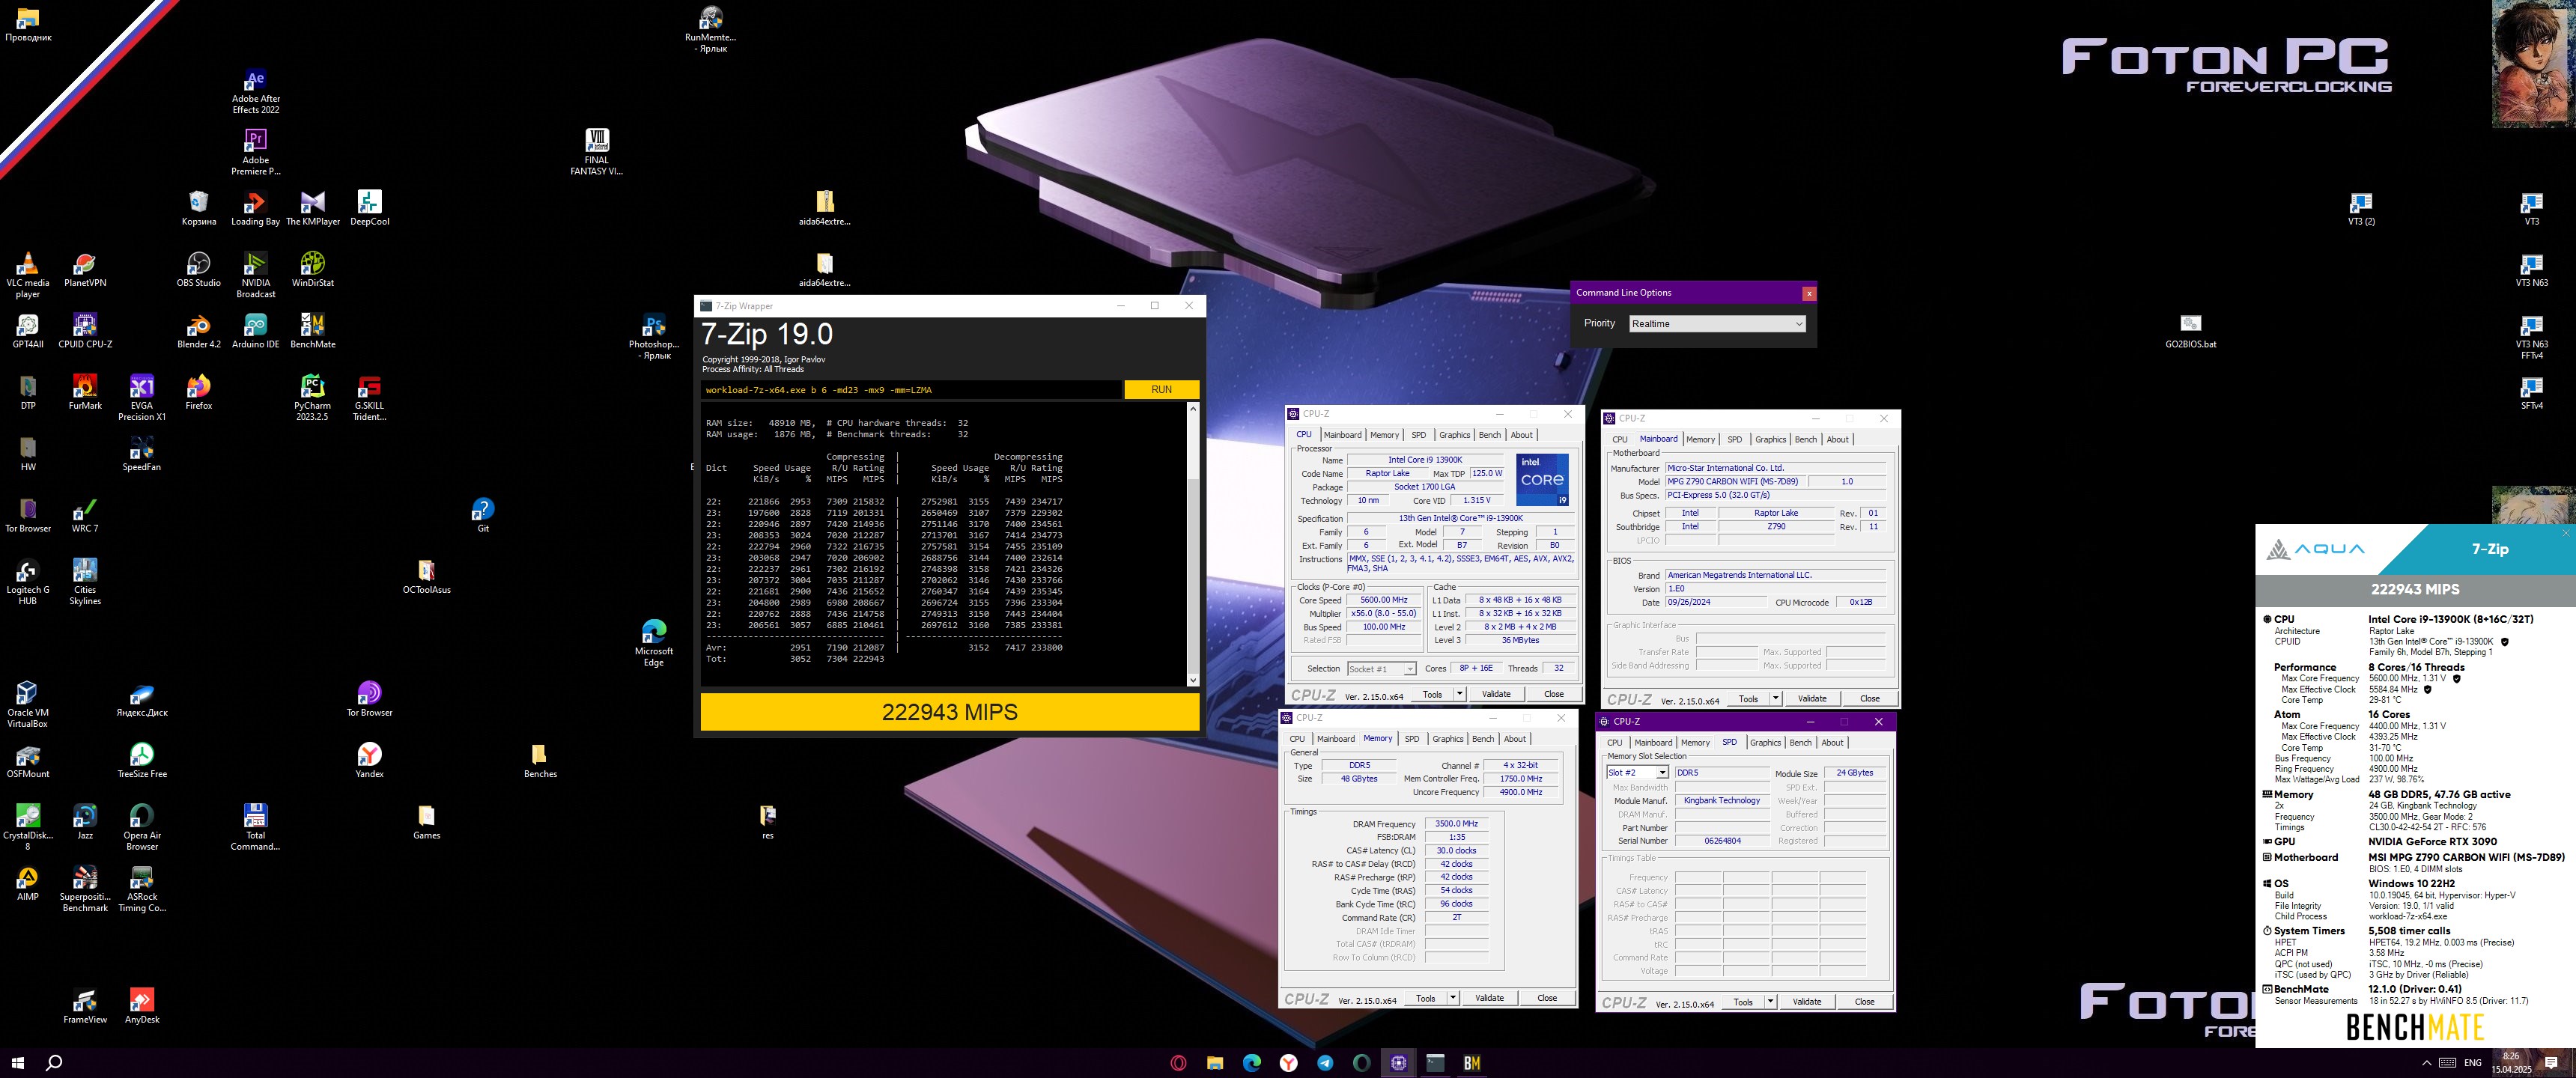
Task: Select the GO2BIOS.bat file icon
Action: tap(2191, 331)
